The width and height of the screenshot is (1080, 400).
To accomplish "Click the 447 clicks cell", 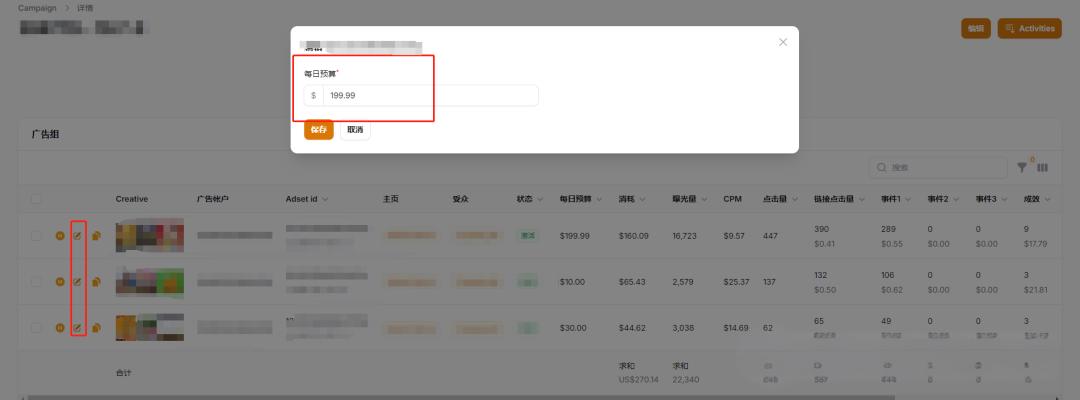I will [770, 236].
